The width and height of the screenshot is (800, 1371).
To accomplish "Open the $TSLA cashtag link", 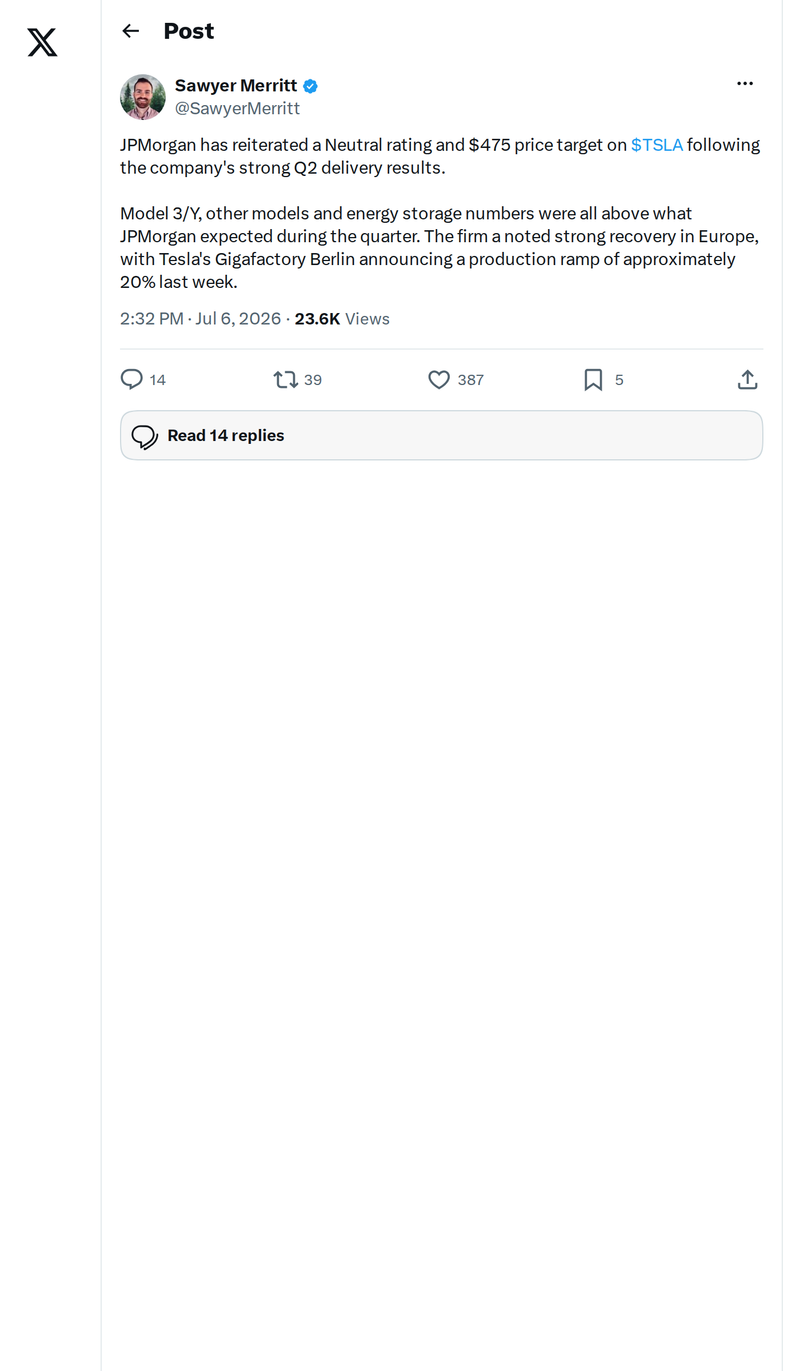I will pos(657,145).
